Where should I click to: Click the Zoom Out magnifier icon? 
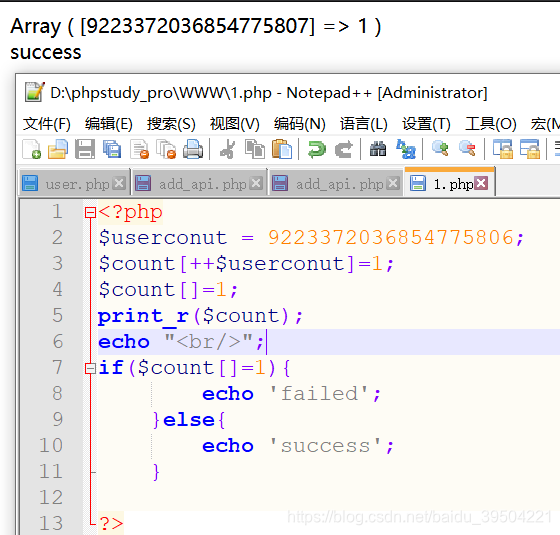(467, 148)
